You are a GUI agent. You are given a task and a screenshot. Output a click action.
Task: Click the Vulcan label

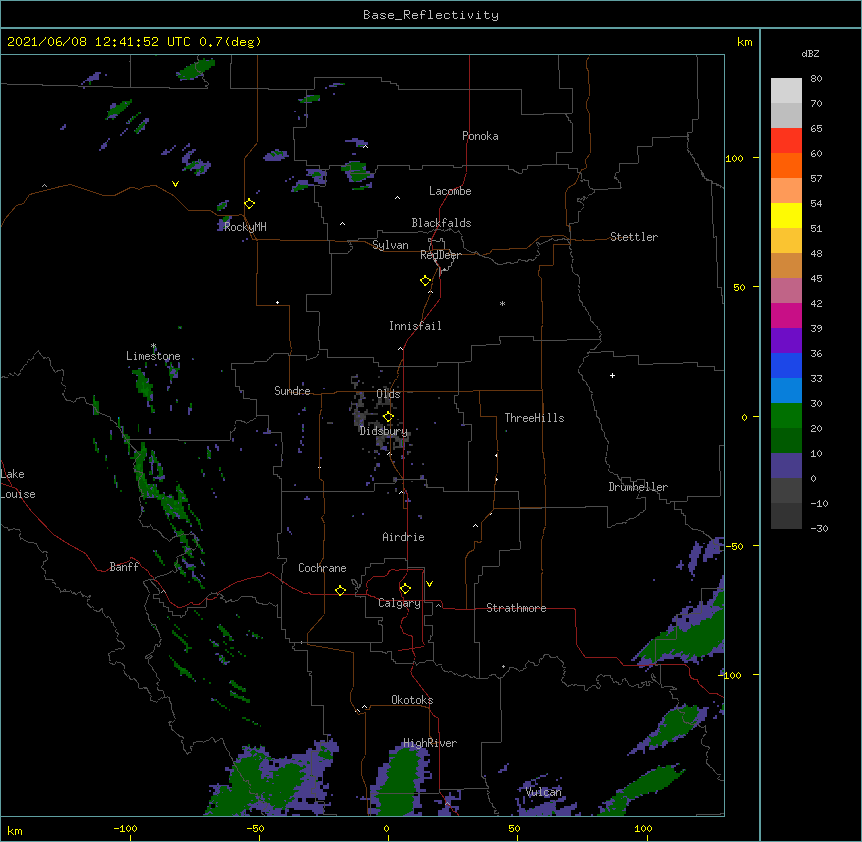point(544,792)
